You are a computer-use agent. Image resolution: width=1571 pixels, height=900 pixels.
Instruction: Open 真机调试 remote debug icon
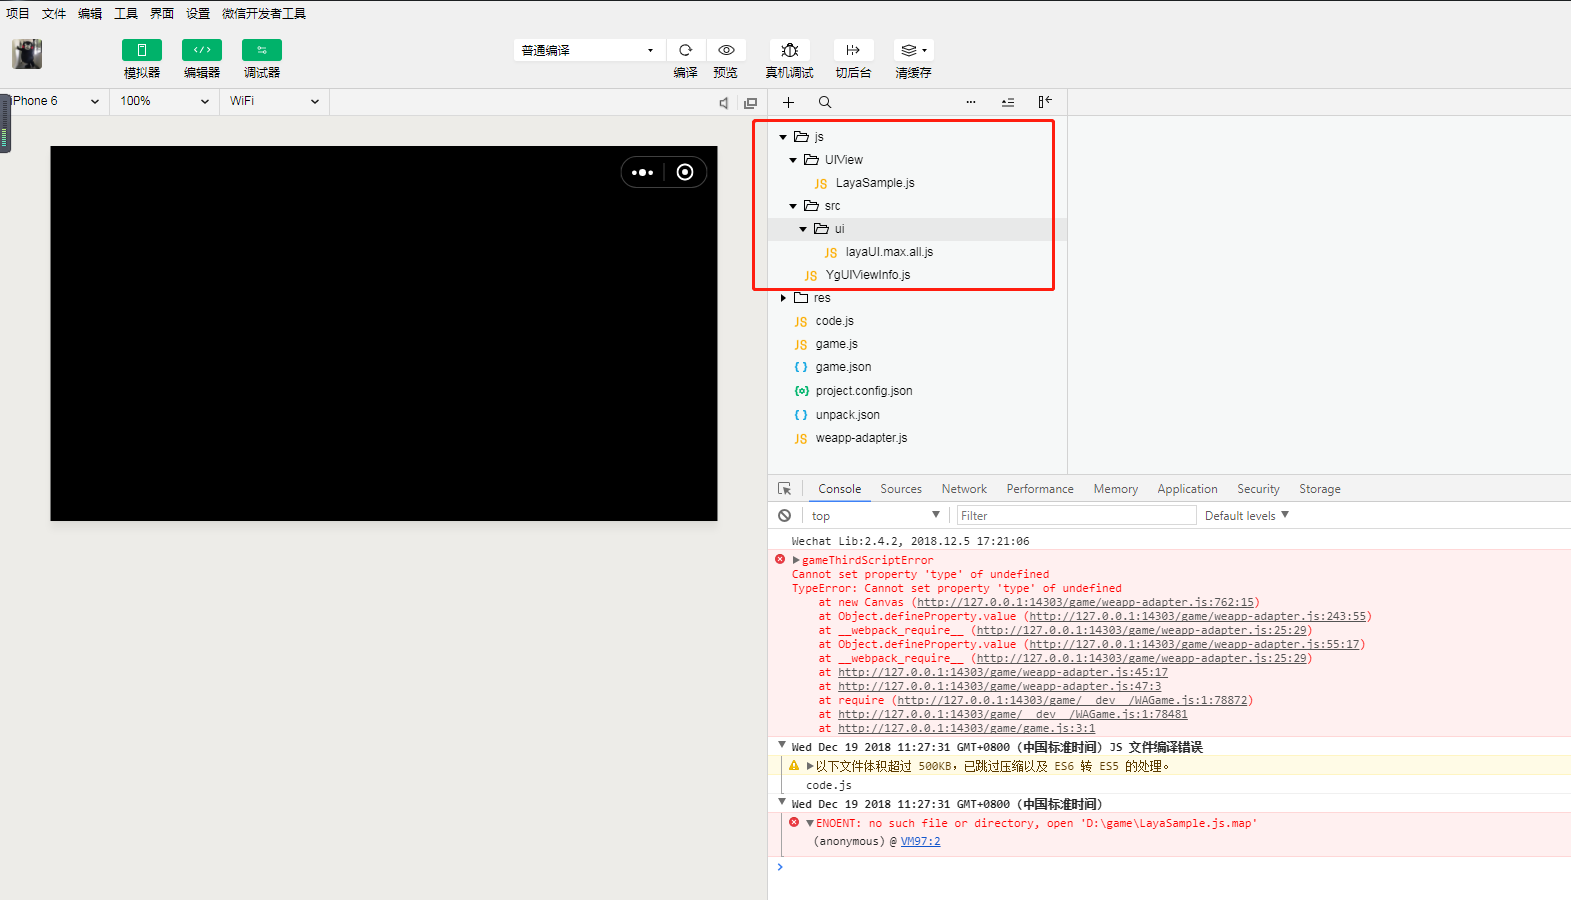[789, 50]
